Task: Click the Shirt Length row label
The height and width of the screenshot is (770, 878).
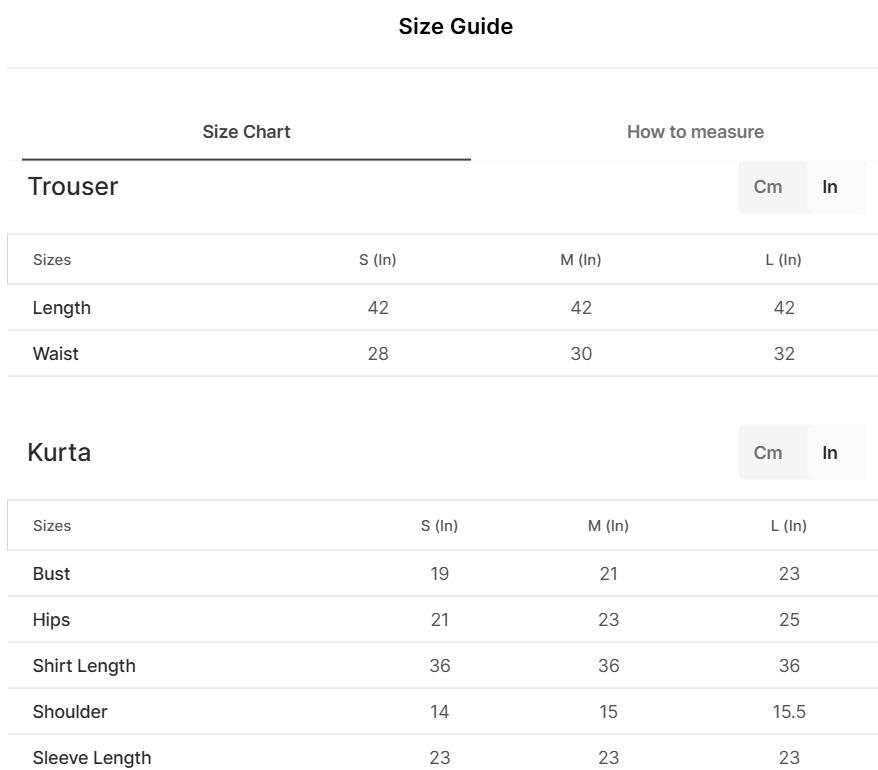Action: 84,666
